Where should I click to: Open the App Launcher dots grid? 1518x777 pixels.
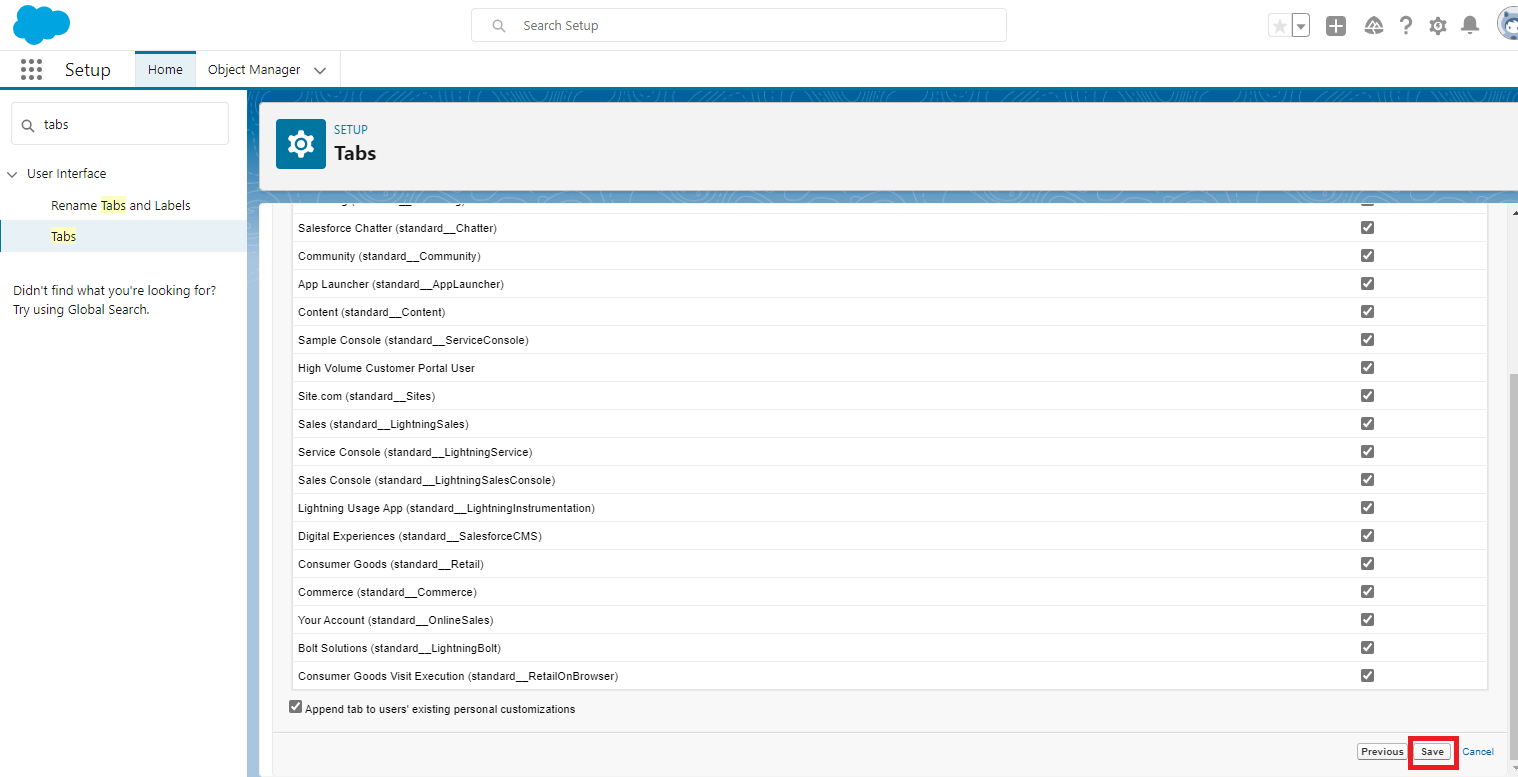tap(31, 70)
